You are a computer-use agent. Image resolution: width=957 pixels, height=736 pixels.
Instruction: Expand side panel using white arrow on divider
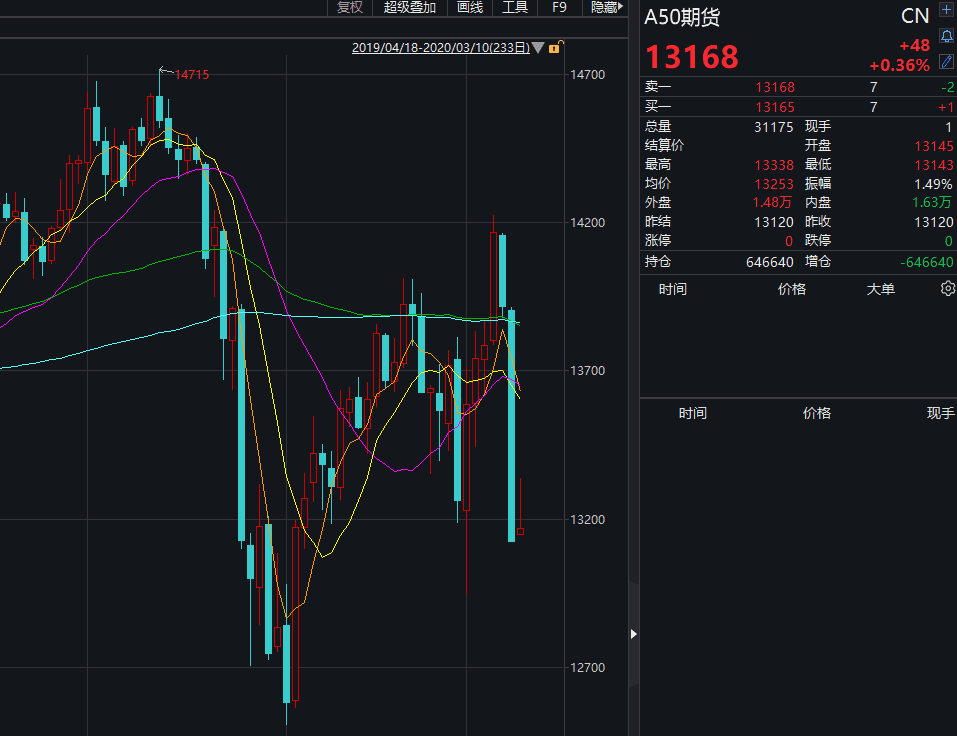tap(634, 634)
